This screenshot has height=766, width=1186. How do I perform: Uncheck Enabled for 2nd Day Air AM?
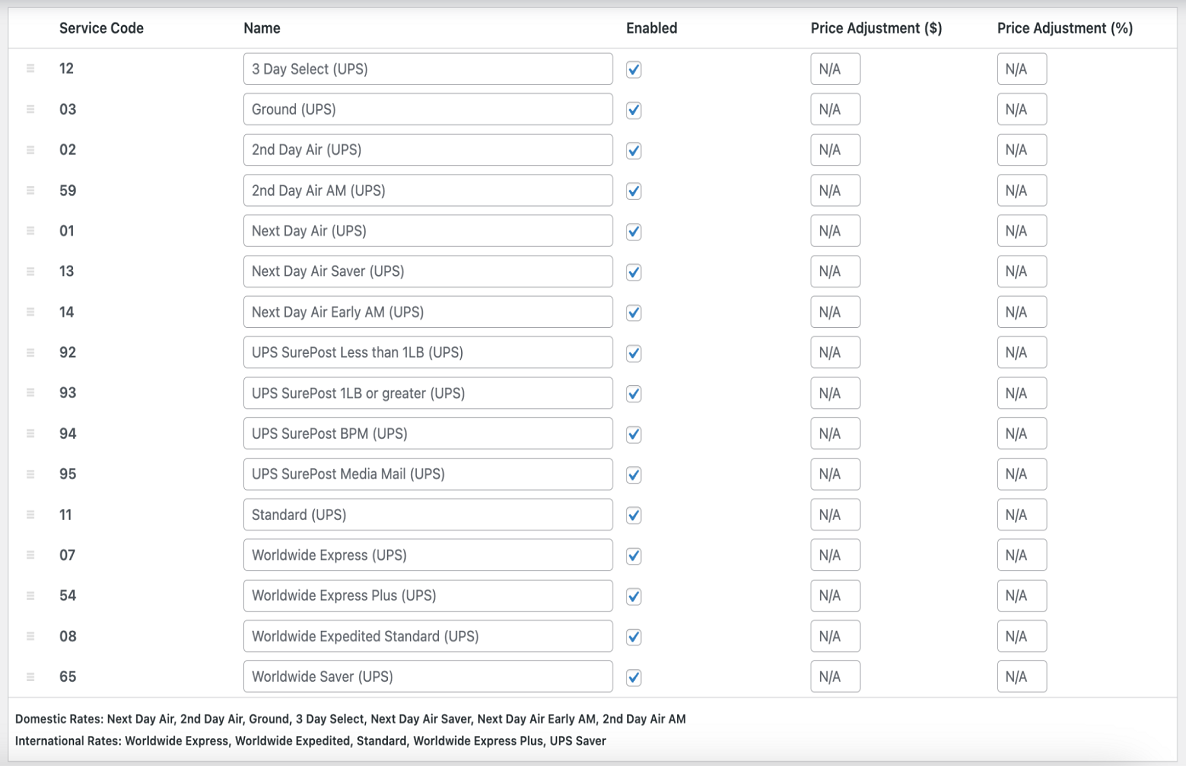point(633,190)
